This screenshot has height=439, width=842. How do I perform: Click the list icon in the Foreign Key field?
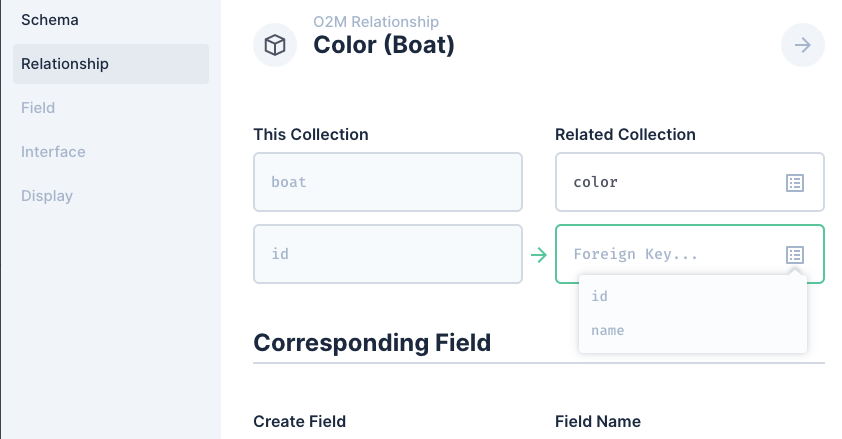[x=795, y=254]
